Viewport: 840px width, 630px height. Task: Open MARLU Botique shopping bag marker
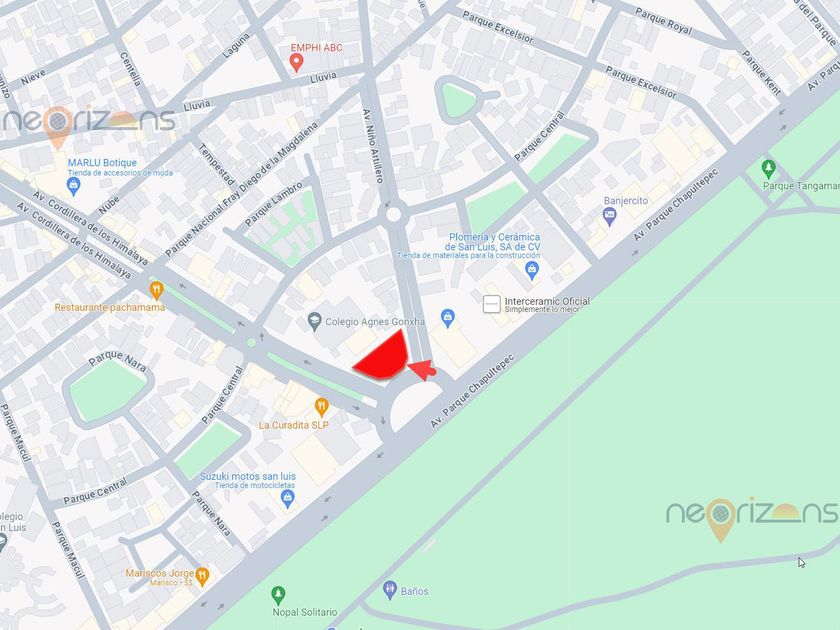click(x=74, y=186)
